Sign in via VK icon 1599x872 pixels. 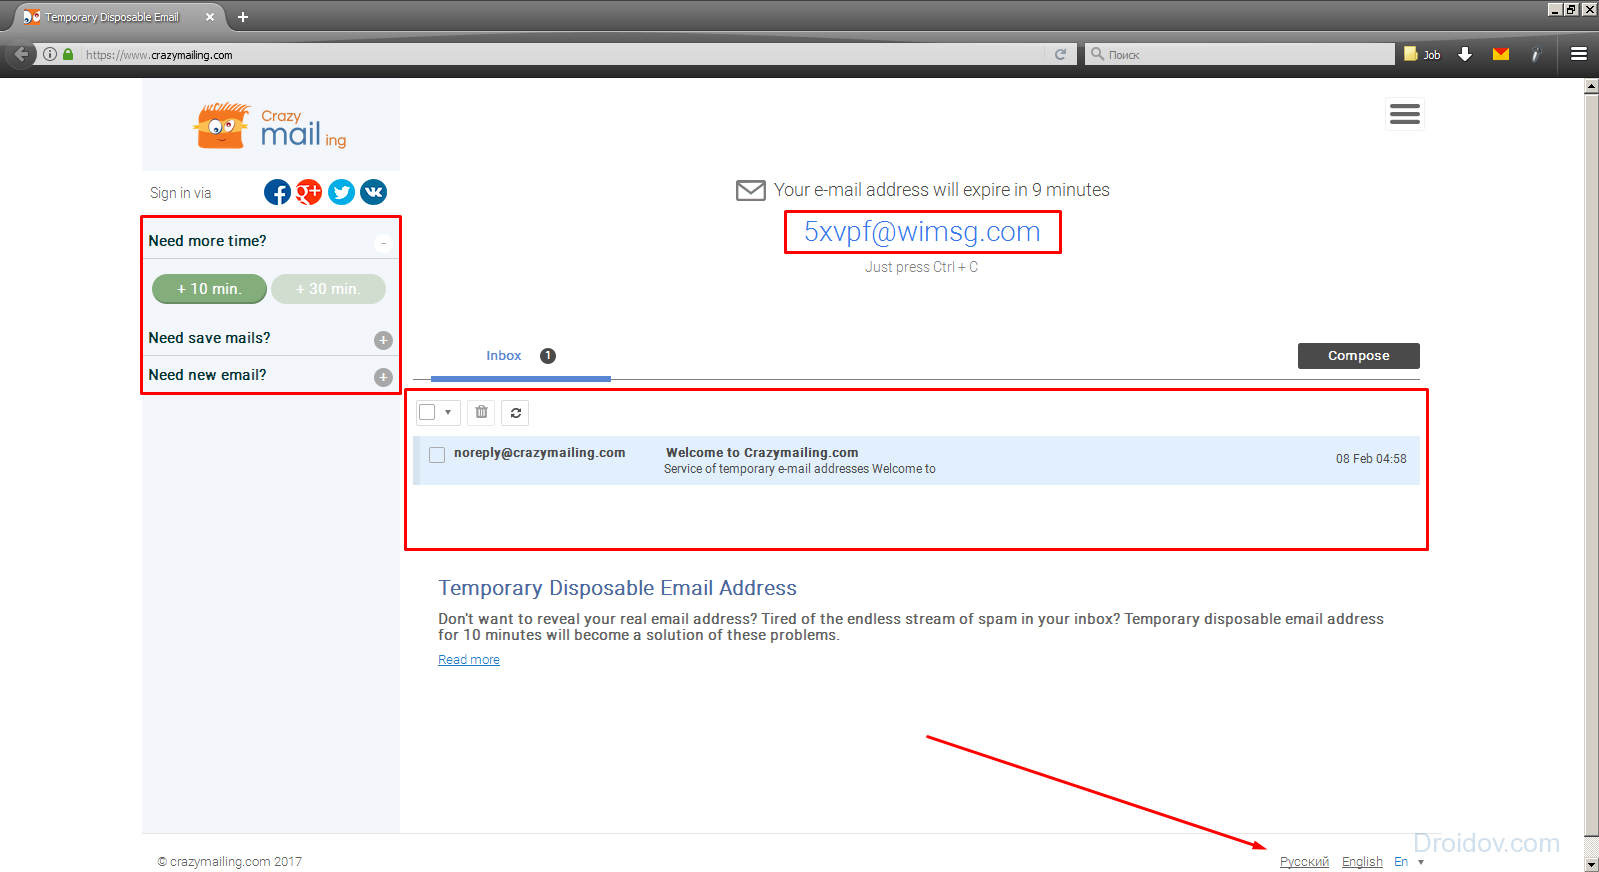tap(373, 192)
